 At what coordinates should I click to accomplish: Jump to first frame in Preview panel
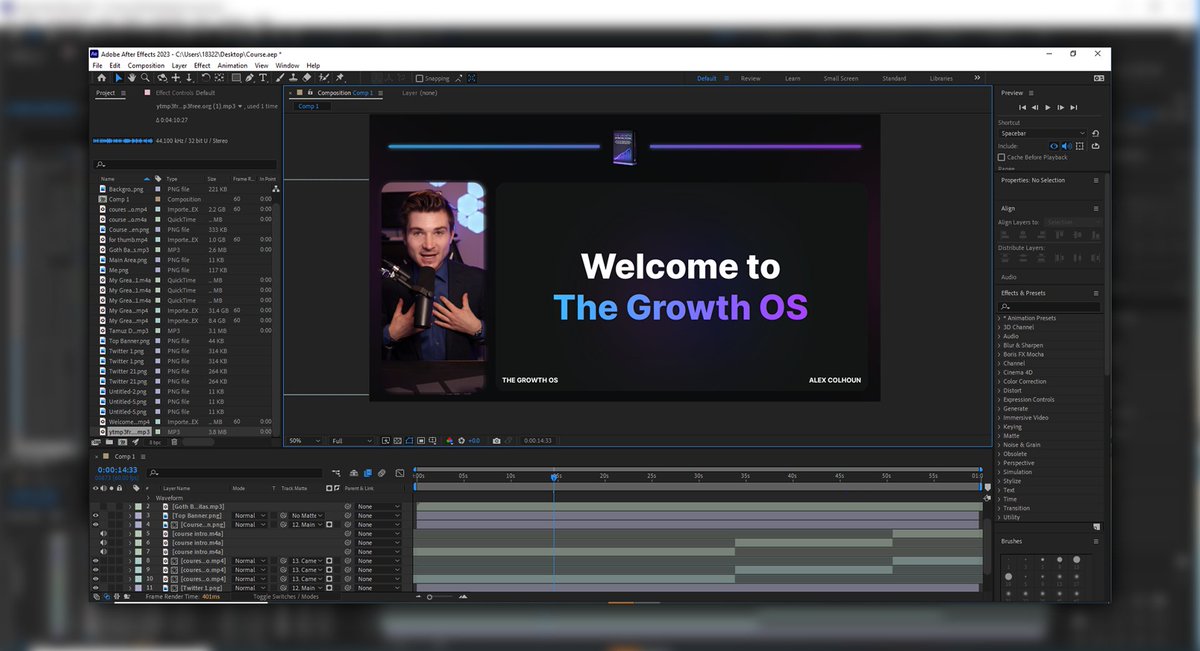1022,106
